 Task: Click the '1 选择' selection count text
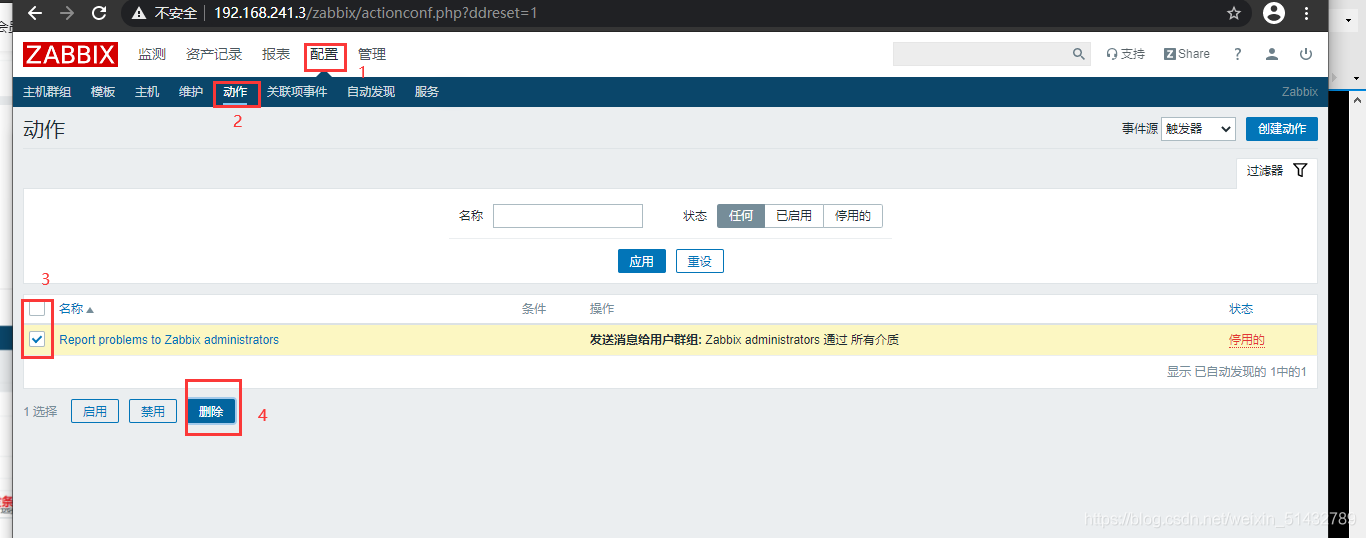(x=40, y=411)
